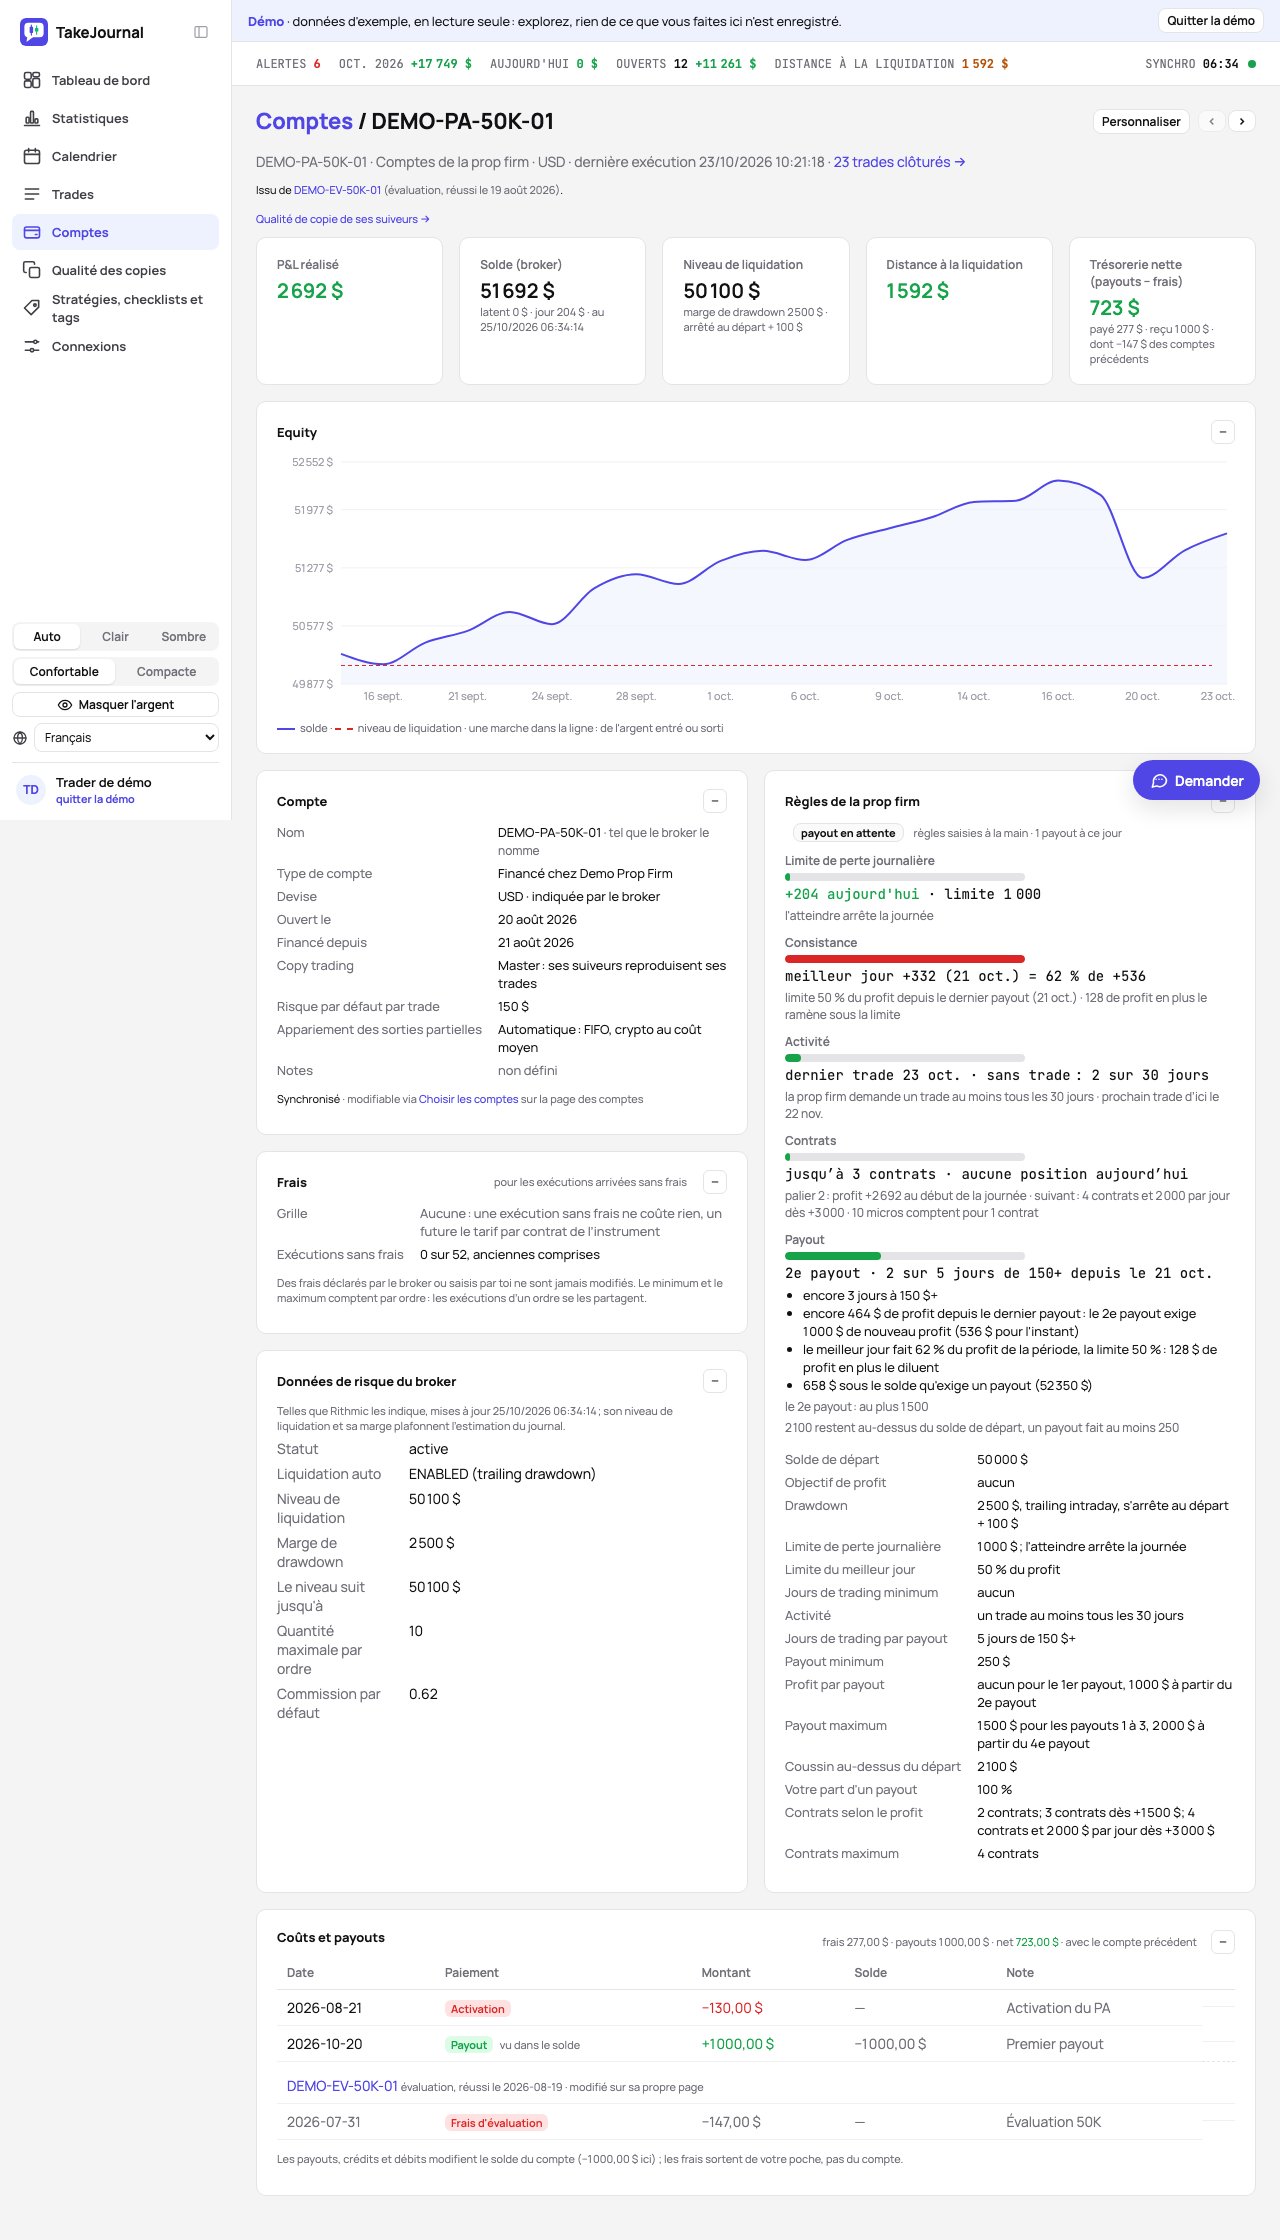Open the Français language dropdown

click(x=126, y=738)
